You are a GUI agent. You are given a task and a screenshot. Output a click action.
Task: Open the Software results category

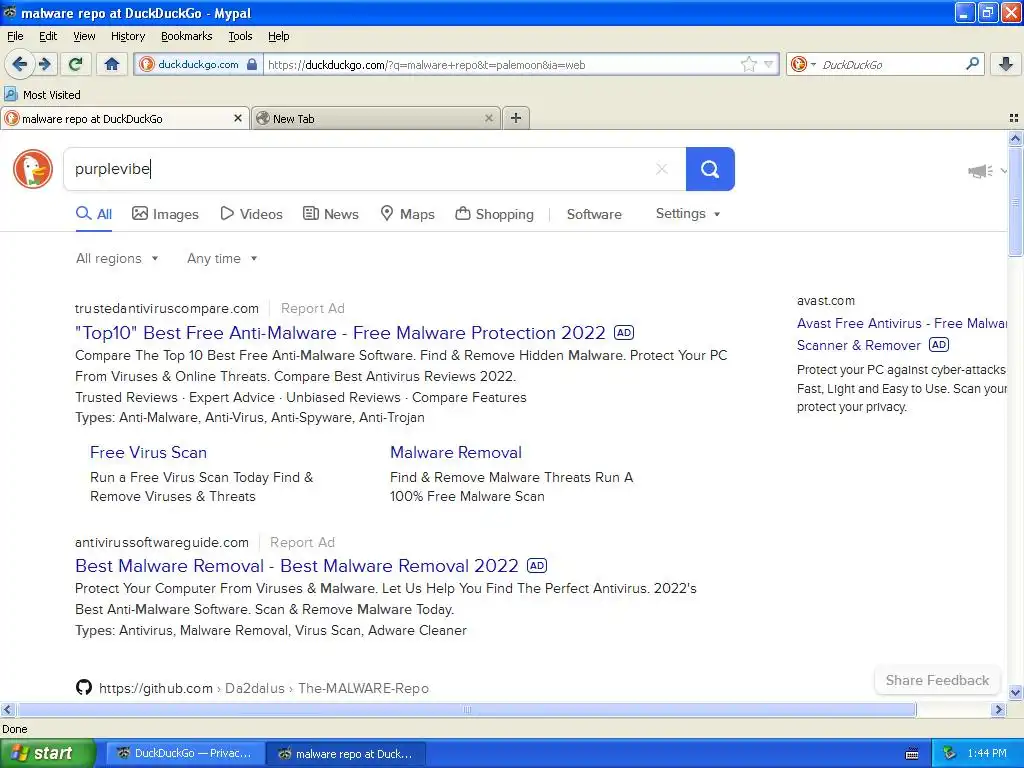click(x=594, y=214)
